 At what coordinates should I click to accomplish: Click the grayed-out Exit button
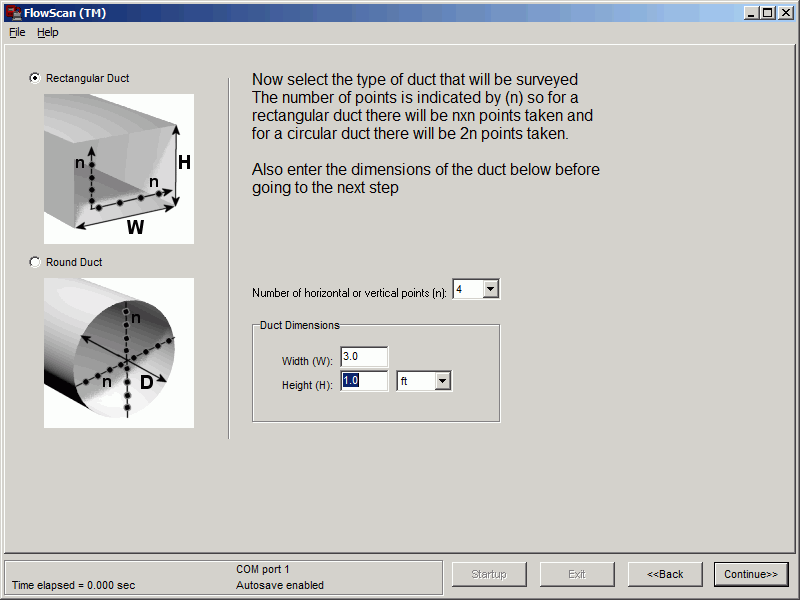point(577,574)
